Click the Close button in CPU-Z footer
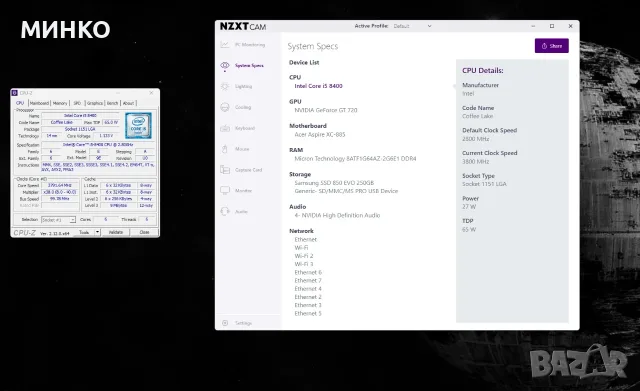The height and width of the screenshot is (391, 640). 144,232
